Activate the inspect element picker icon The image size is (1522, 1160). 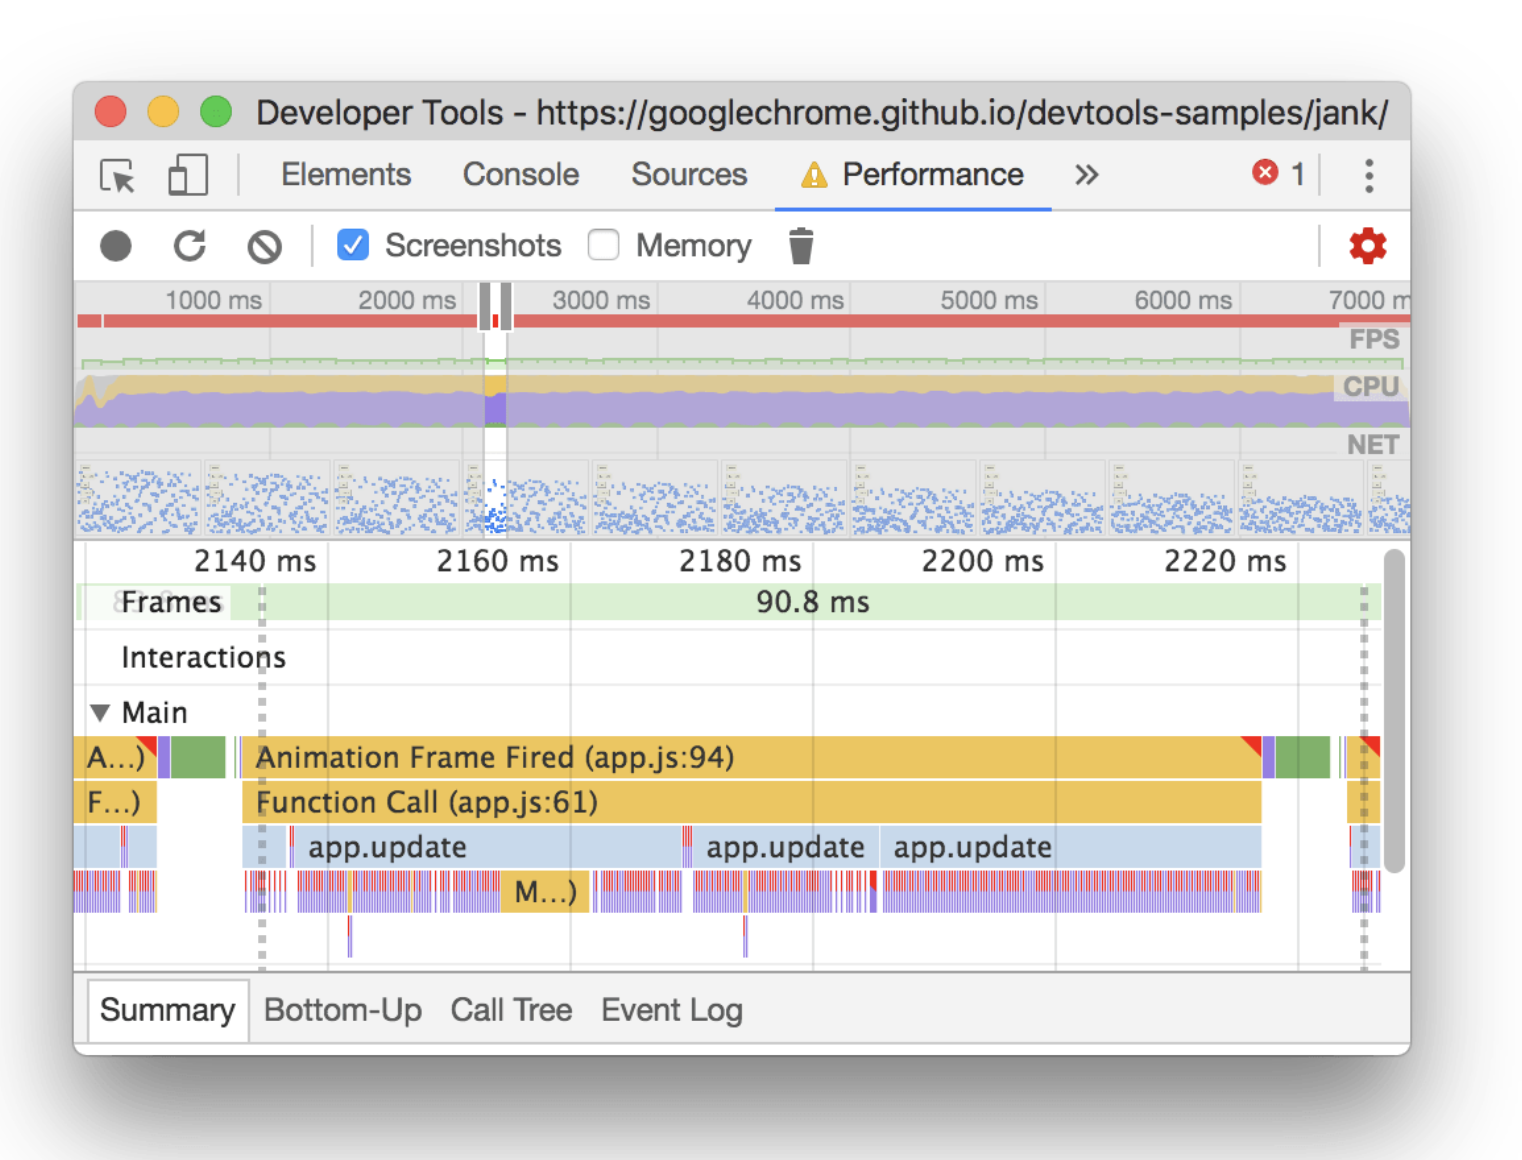(118, 176)
